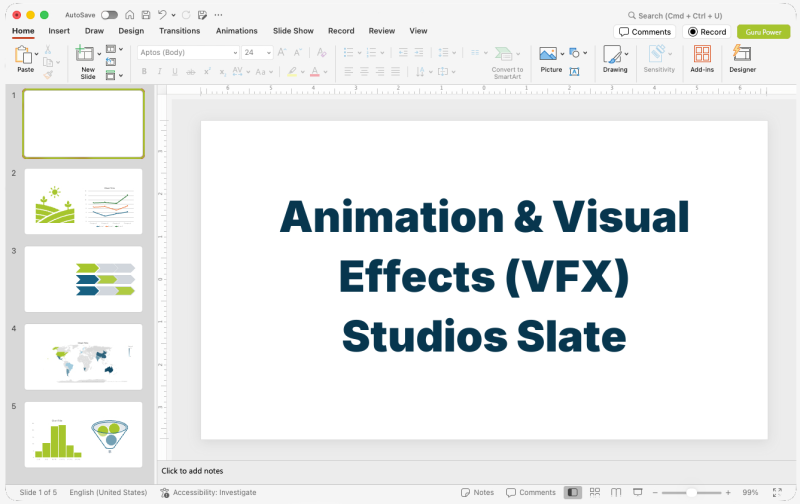800x504 pixels.
Task: Toggle Underline formatting
Action: coord(175,72)
